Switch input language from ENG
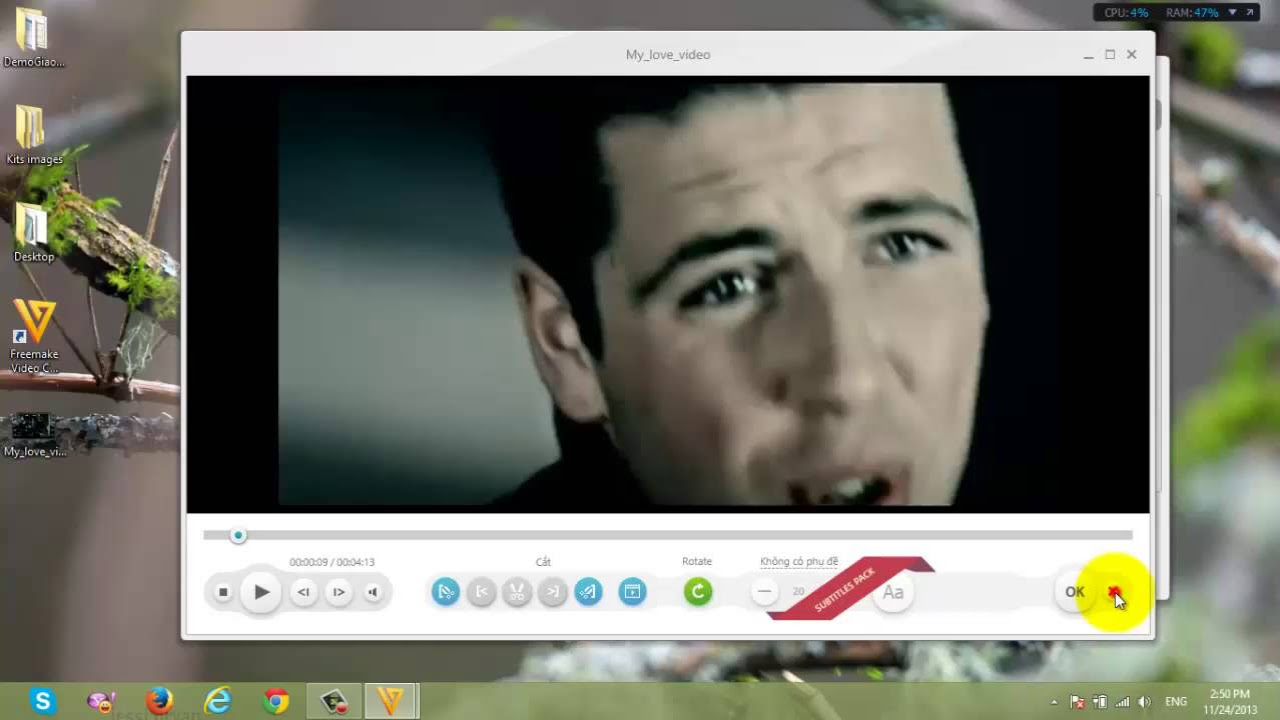 1176,702
